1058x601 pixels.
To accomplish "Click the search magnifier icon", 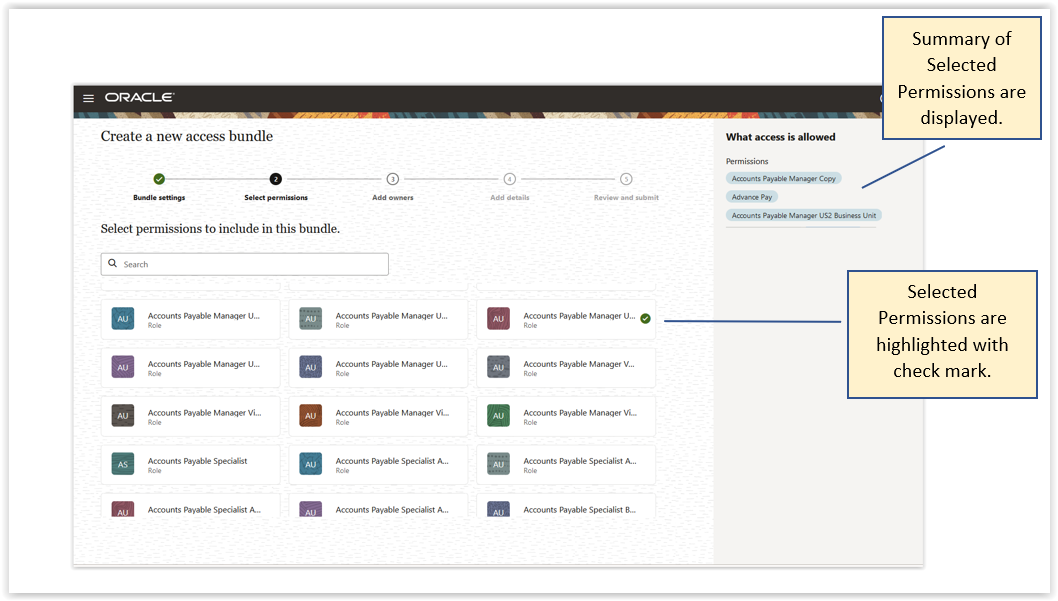I will [x=113, y=264].
